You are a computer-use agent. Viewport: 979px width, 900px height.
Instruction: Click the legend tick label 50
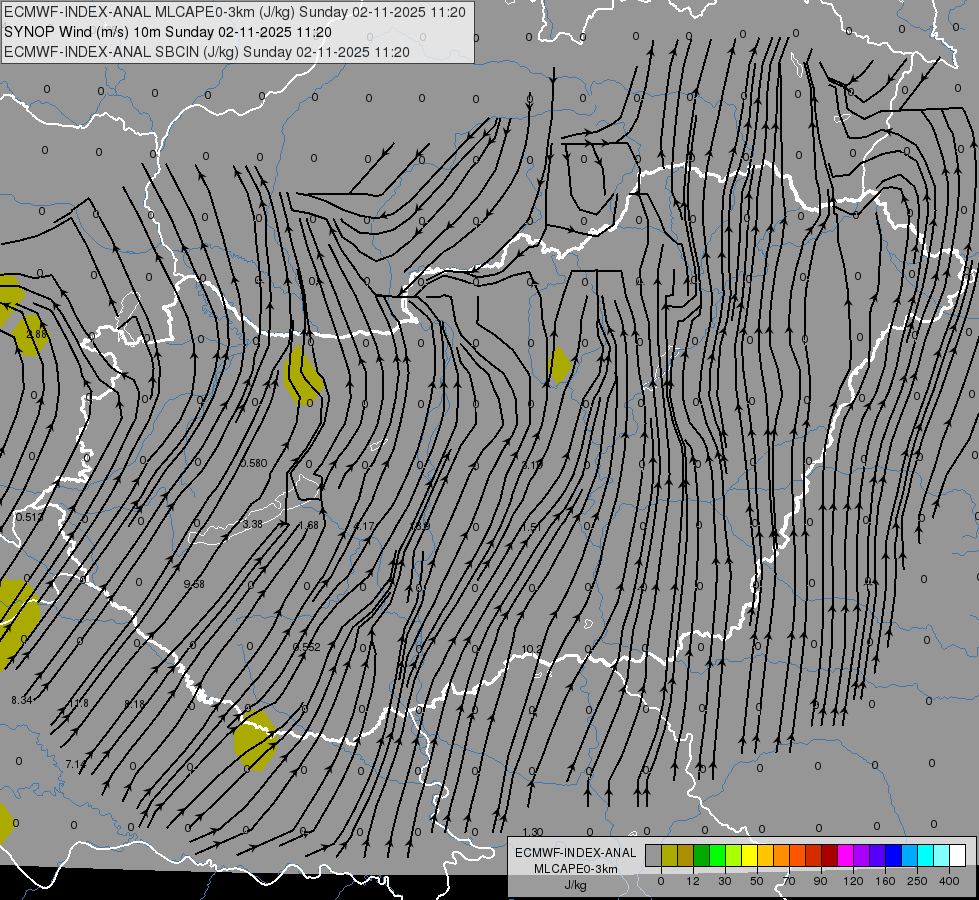coord(756,881)
